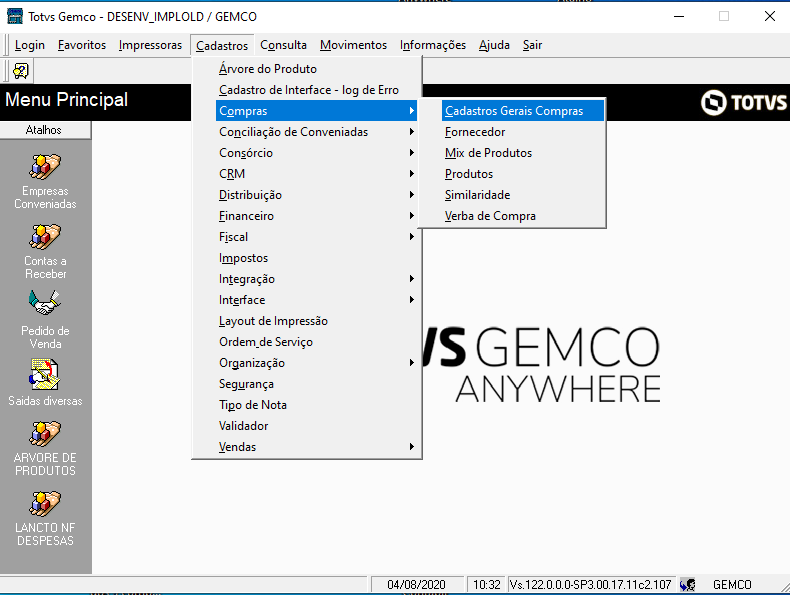Click the Menu Principal heading
Viewport: 790px width, 595px height.
67,100
